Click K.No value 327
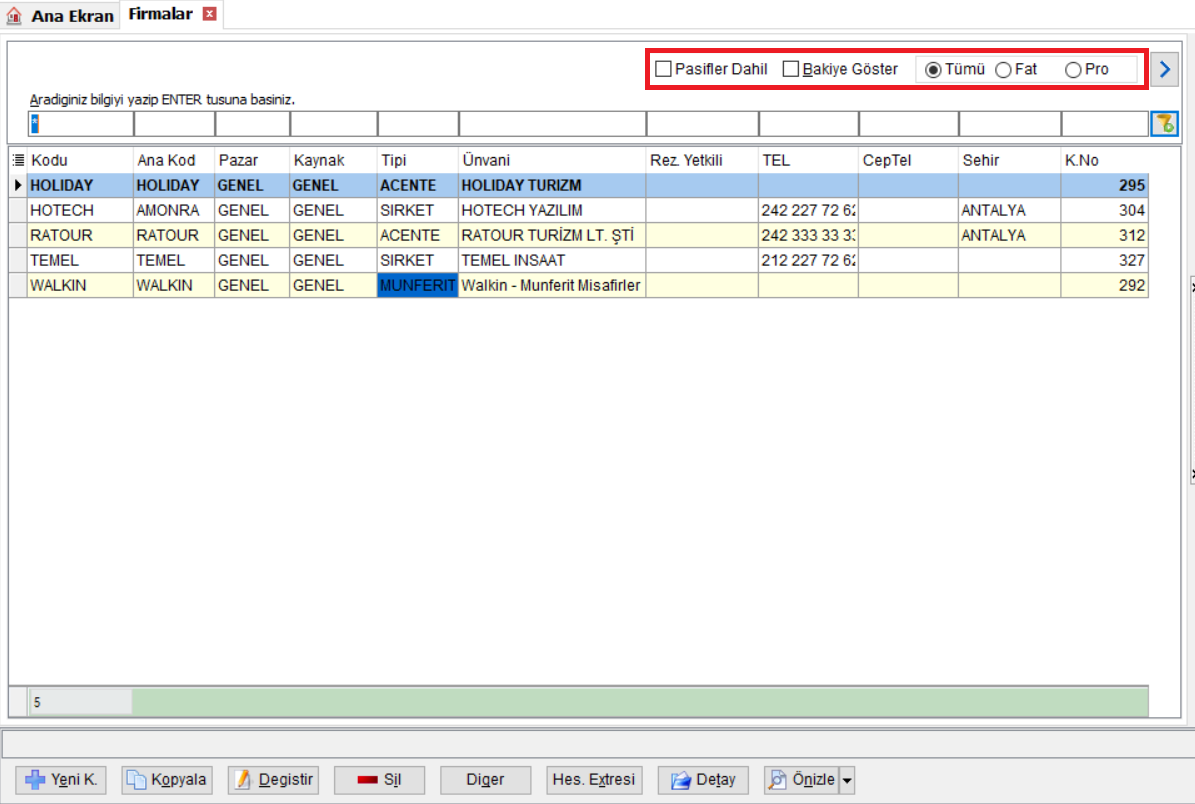 [1104, 261]
